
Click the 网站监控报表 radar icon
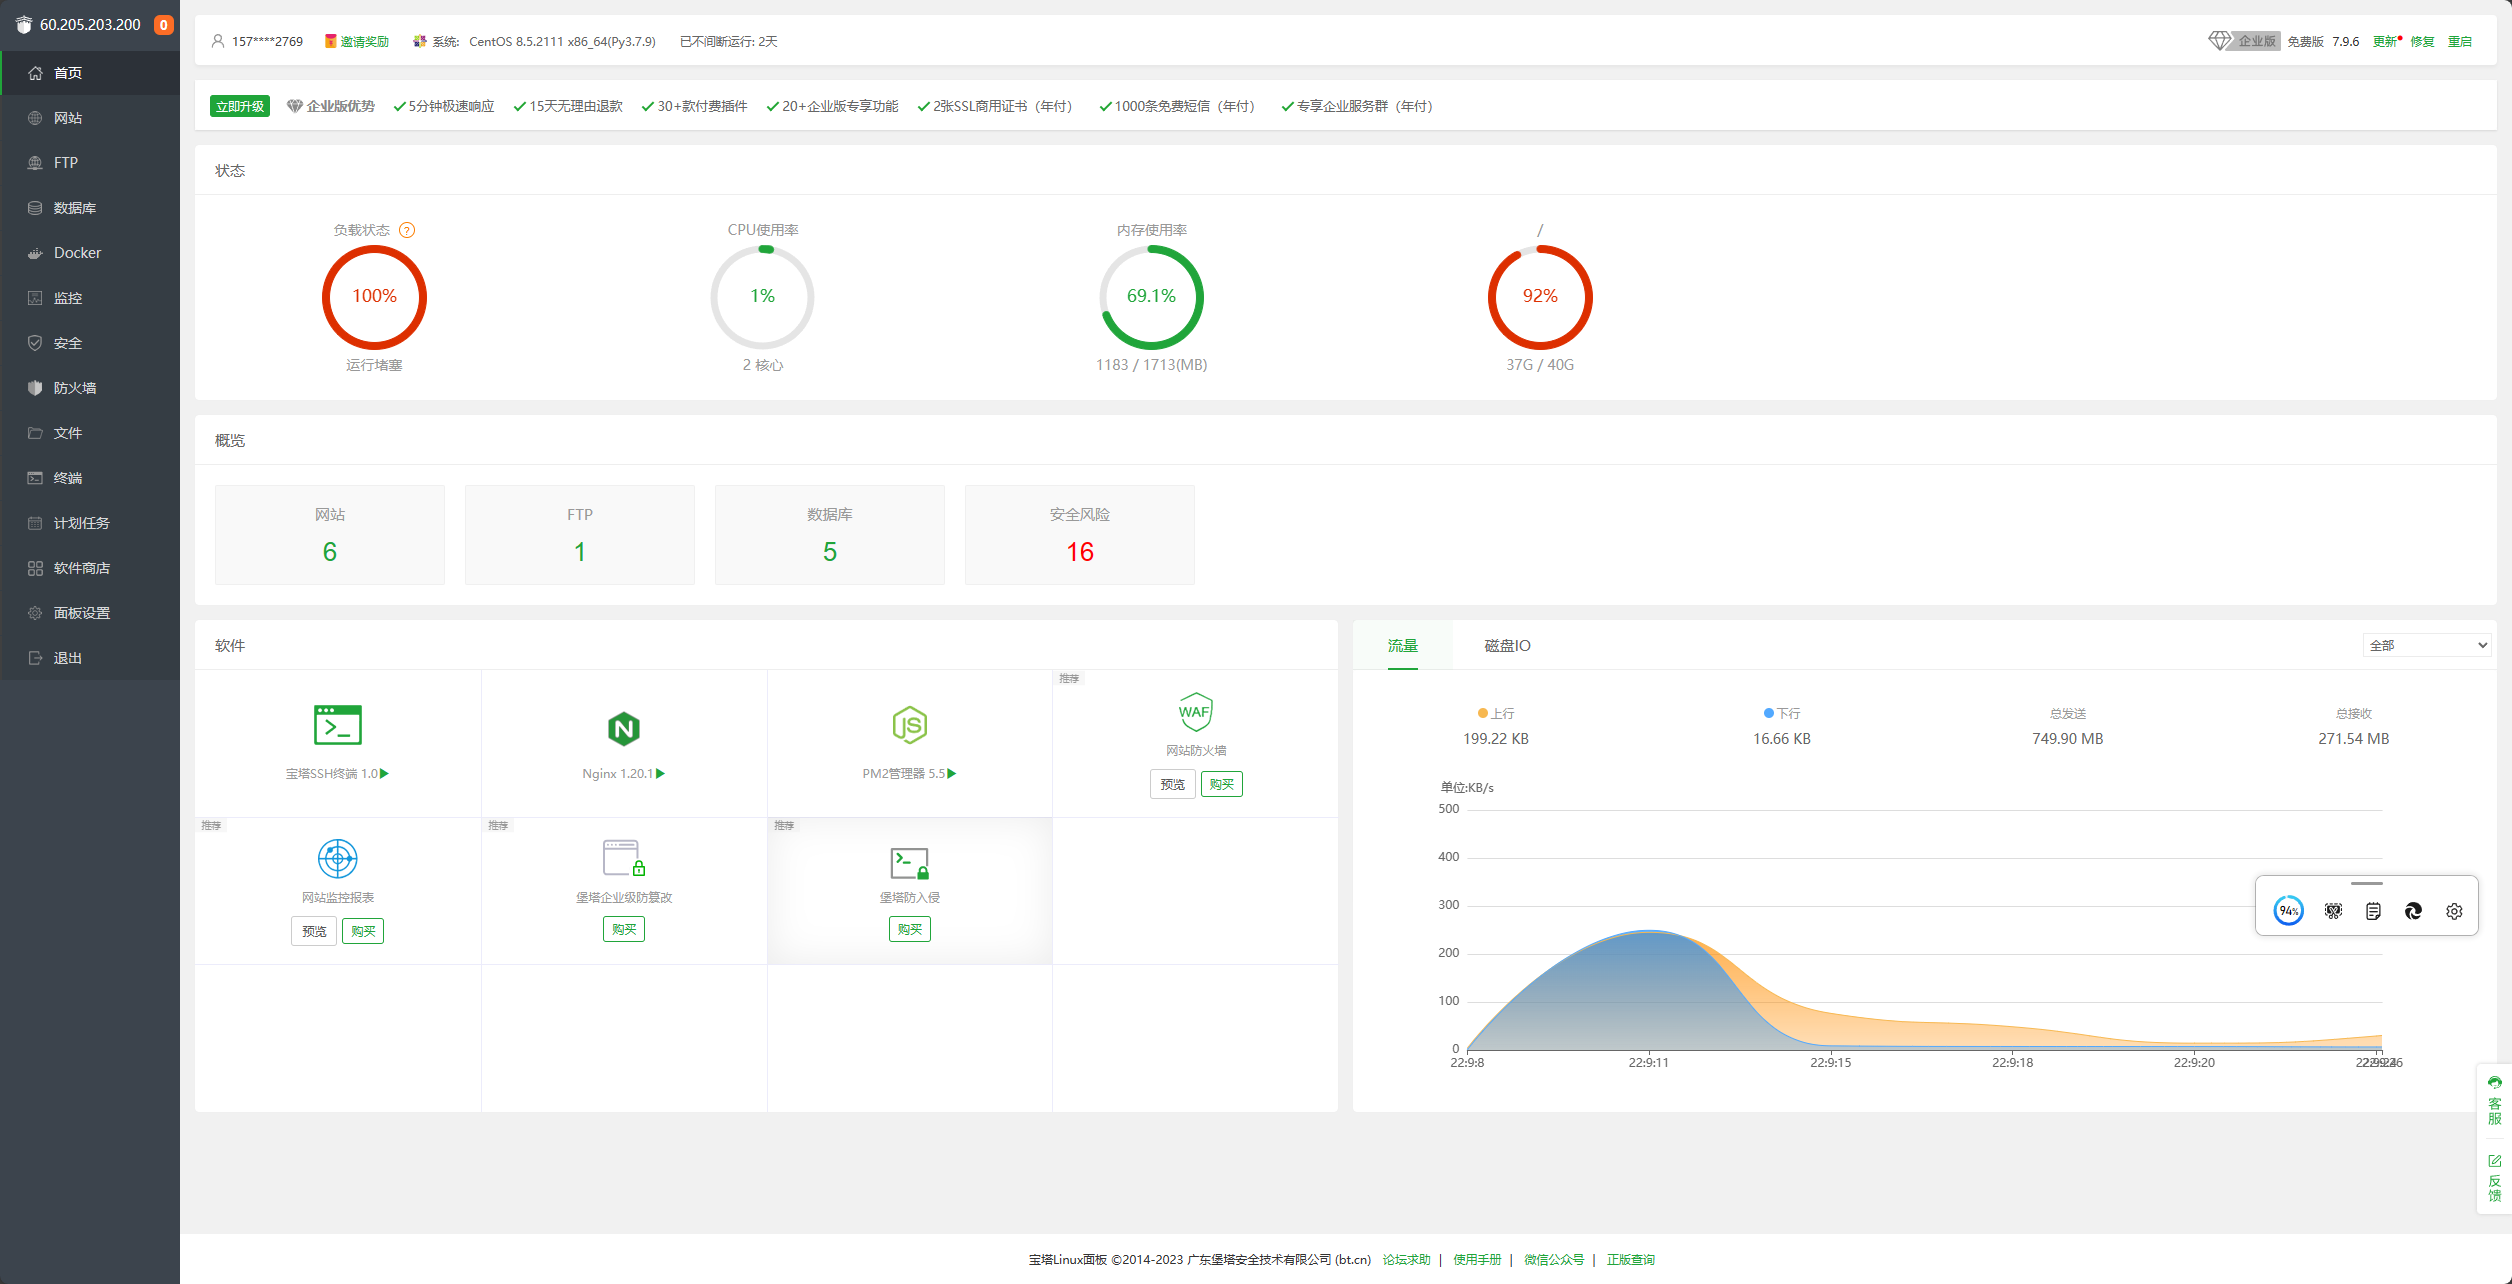tap(338, 858)
